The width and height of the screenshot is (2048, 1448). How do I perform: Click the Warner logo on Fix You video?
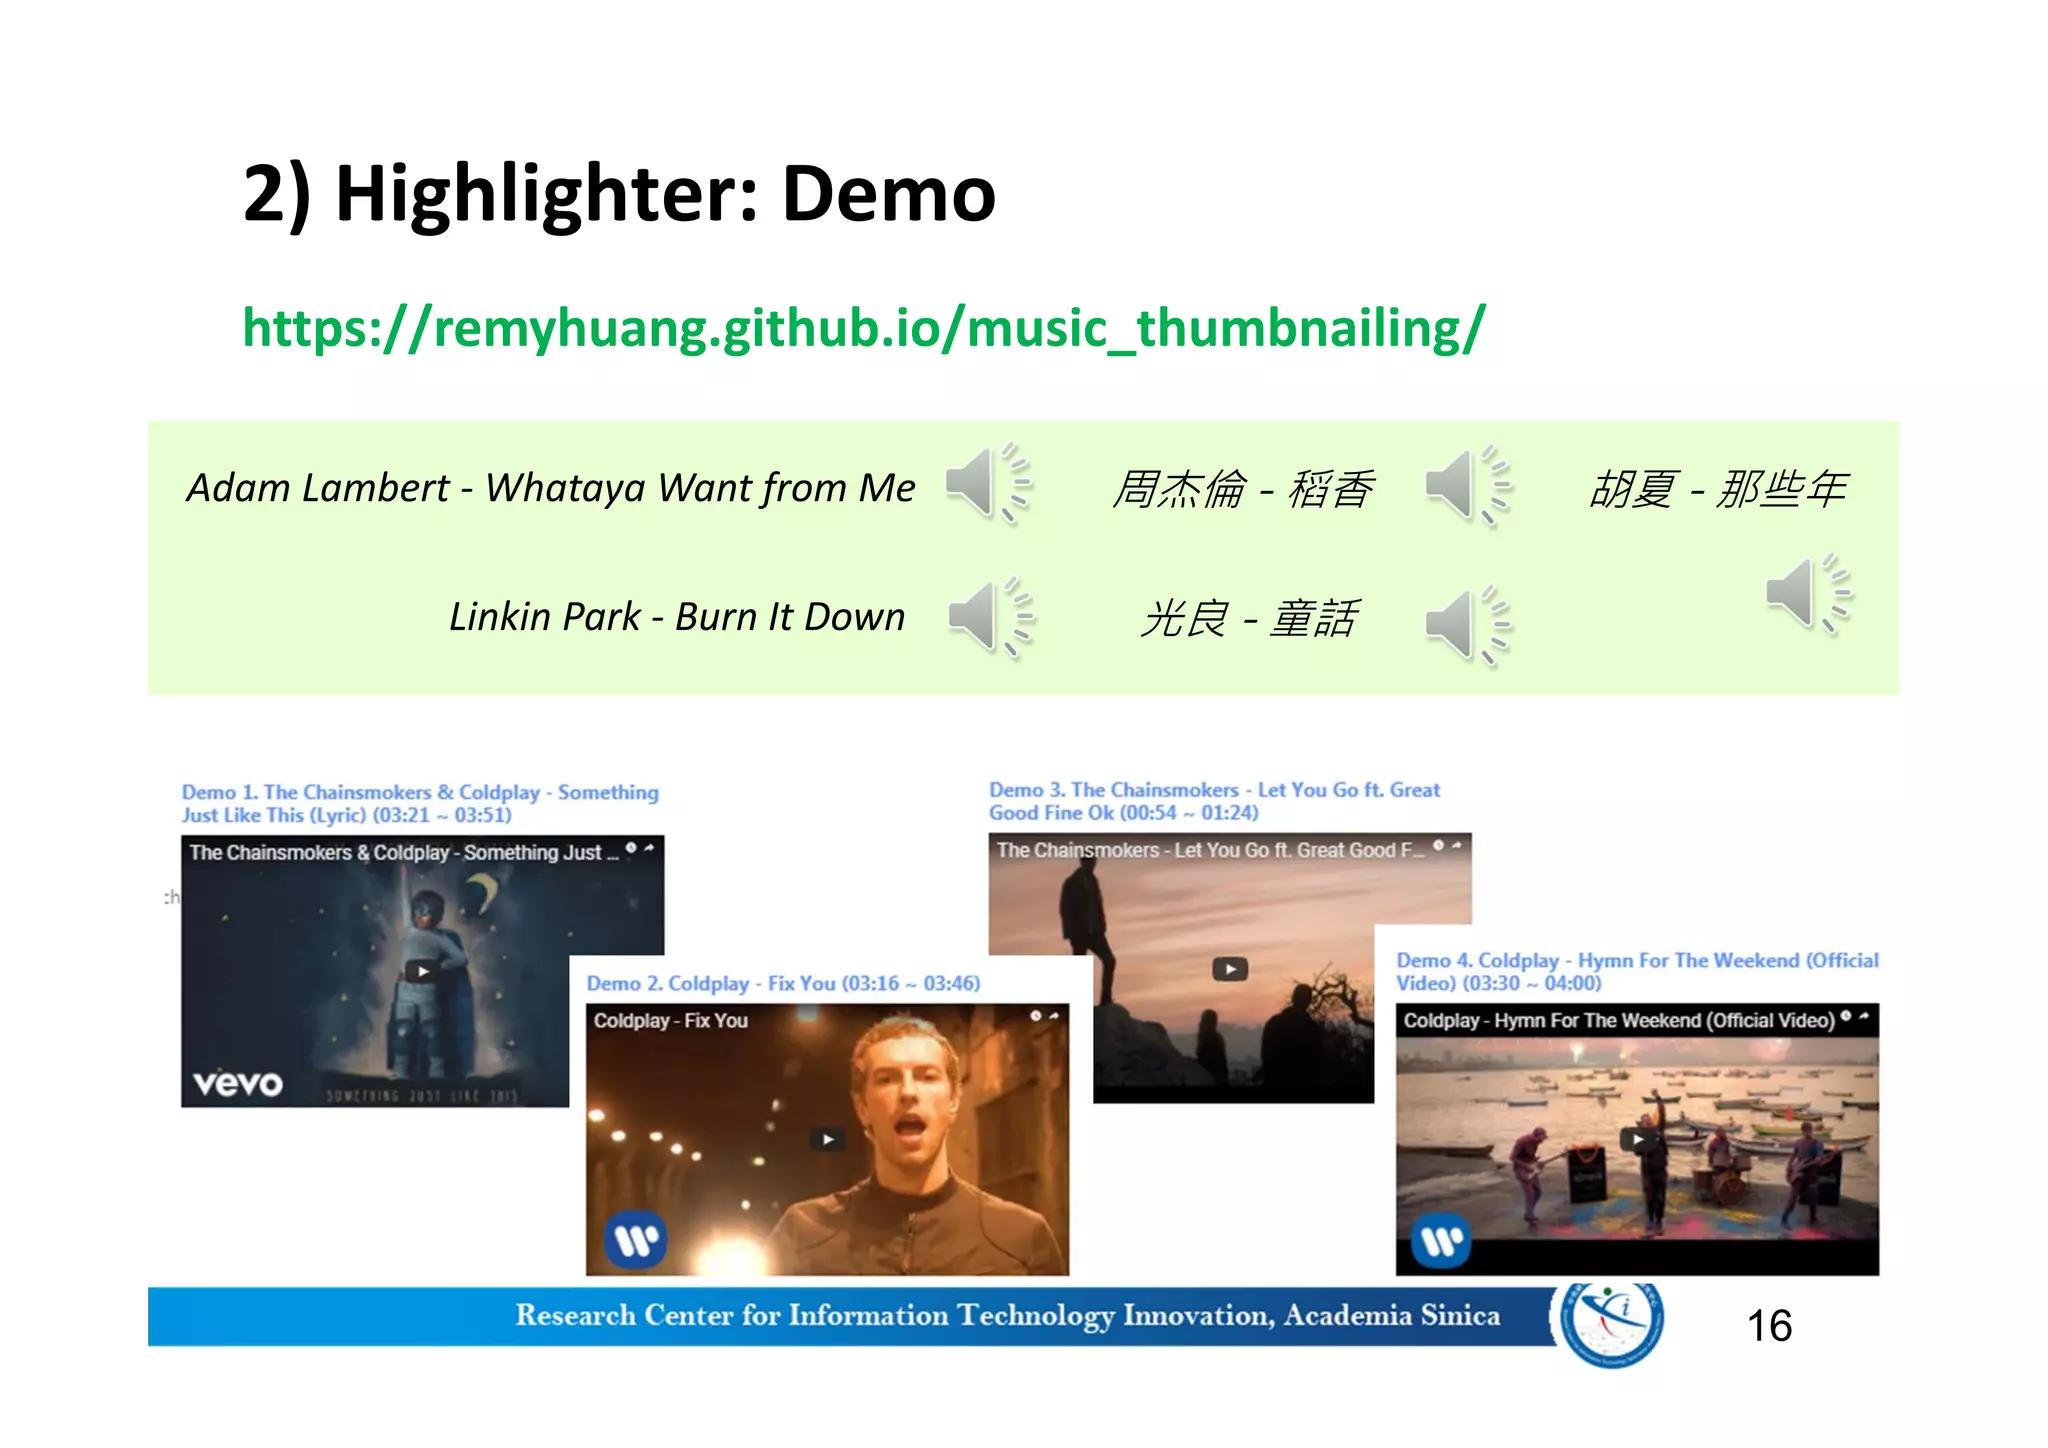(635, 1241)
